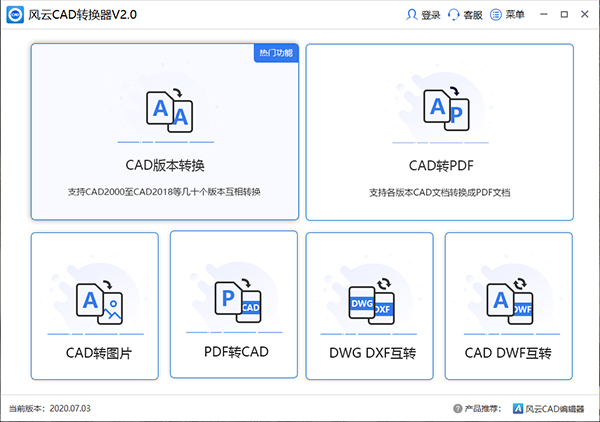Click the 风云CAD转换器 app logo
Viewport: 600px width, 422px height.
click(15, 15)
